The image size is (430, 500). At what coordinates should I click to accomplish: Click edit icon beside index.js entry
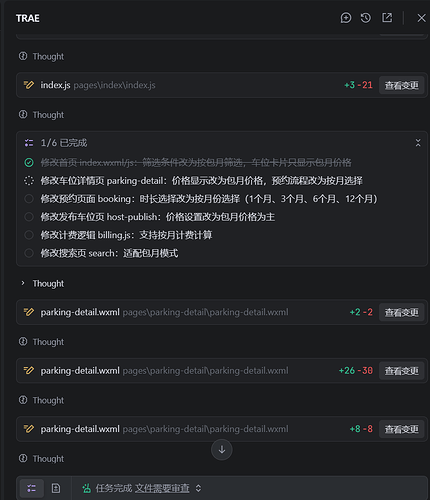point(29,85)
